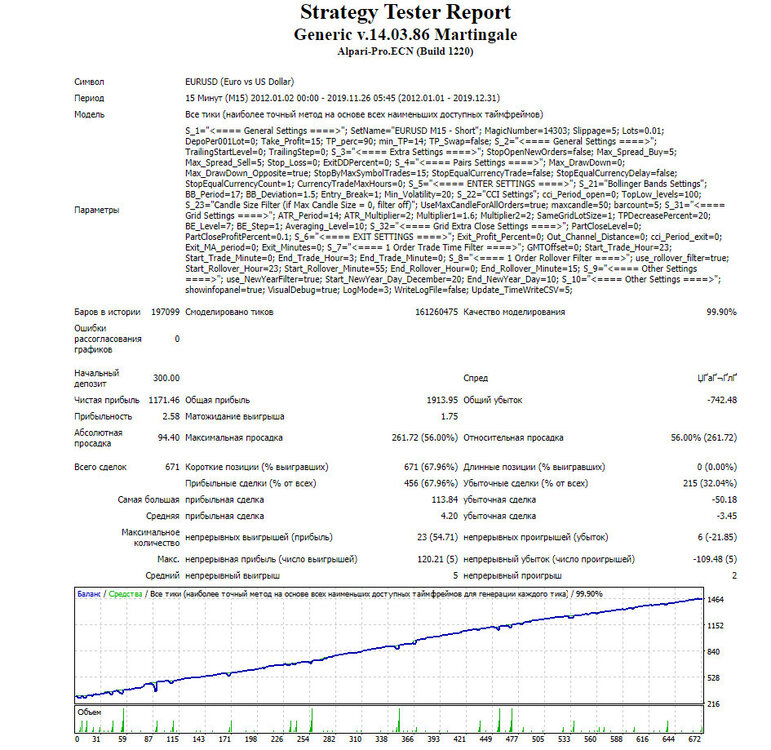Screen dimensions: 771x750
Task: Click 'Средства' legend in chart header
Action: [x=125, y=594]
